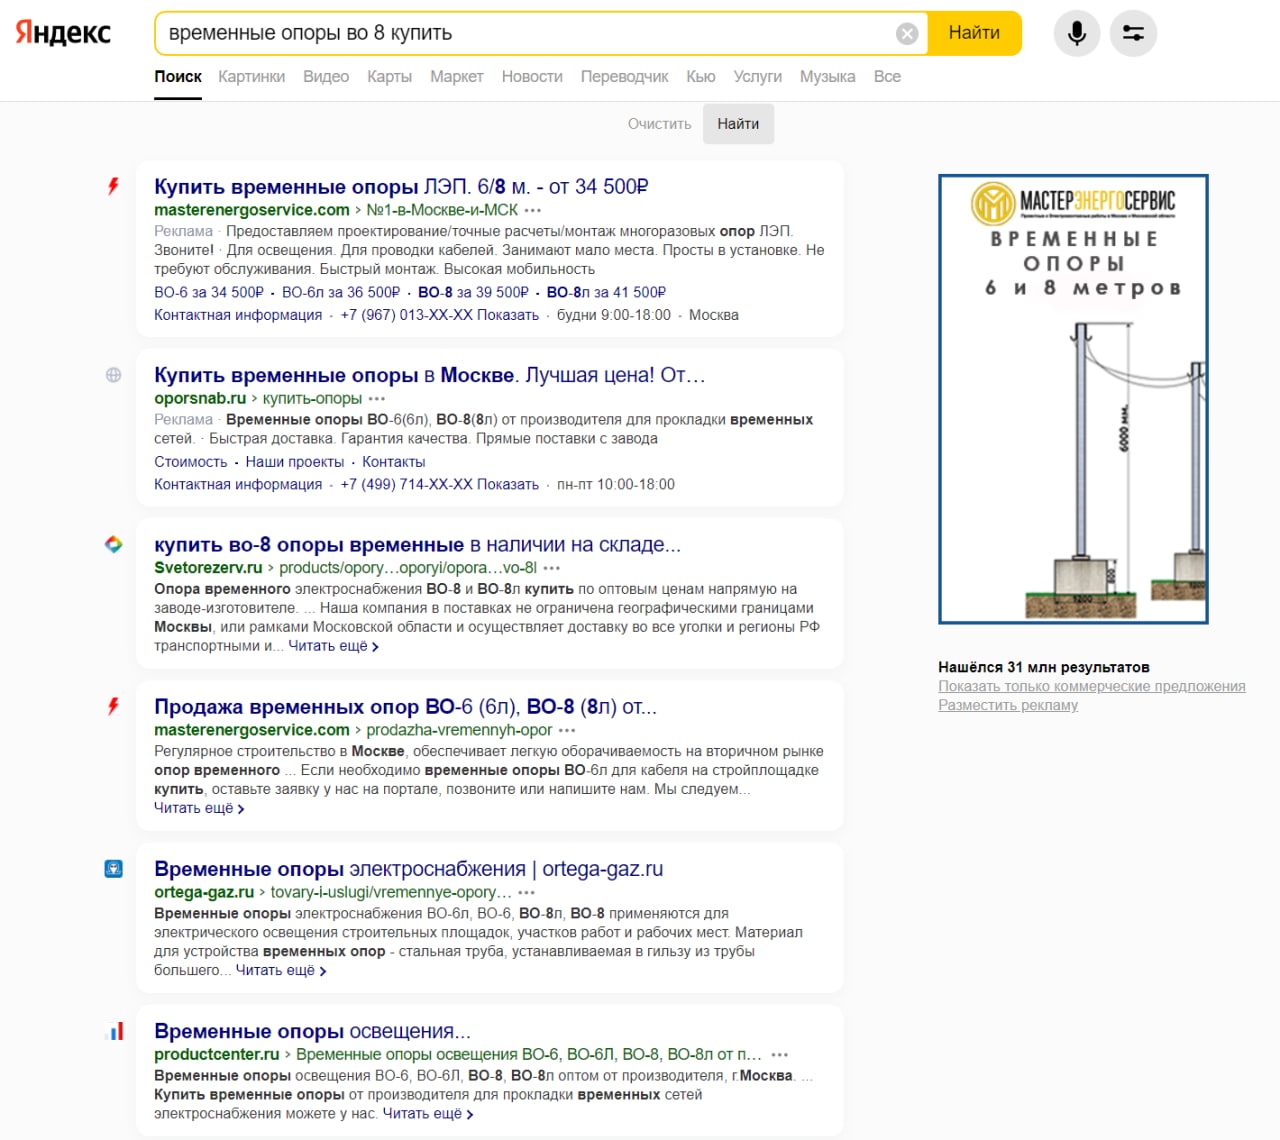Viewport: 1280px width, 1140px height.
Task: Expand Читать ещё in productcenter.ru snippet
Action: tap(428, 1113)
